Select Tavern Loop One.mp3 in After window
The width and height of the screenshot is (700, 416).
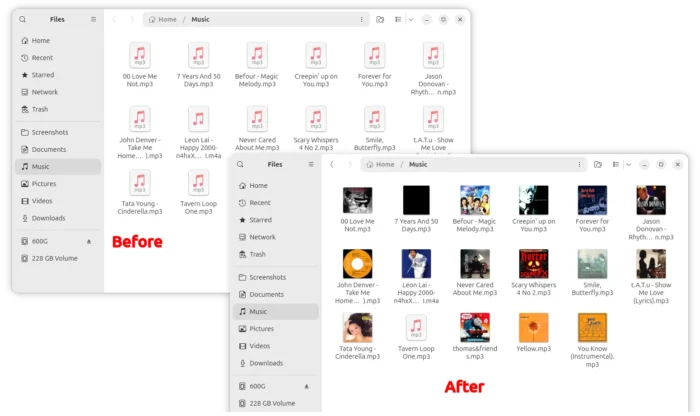pos(416,337)
